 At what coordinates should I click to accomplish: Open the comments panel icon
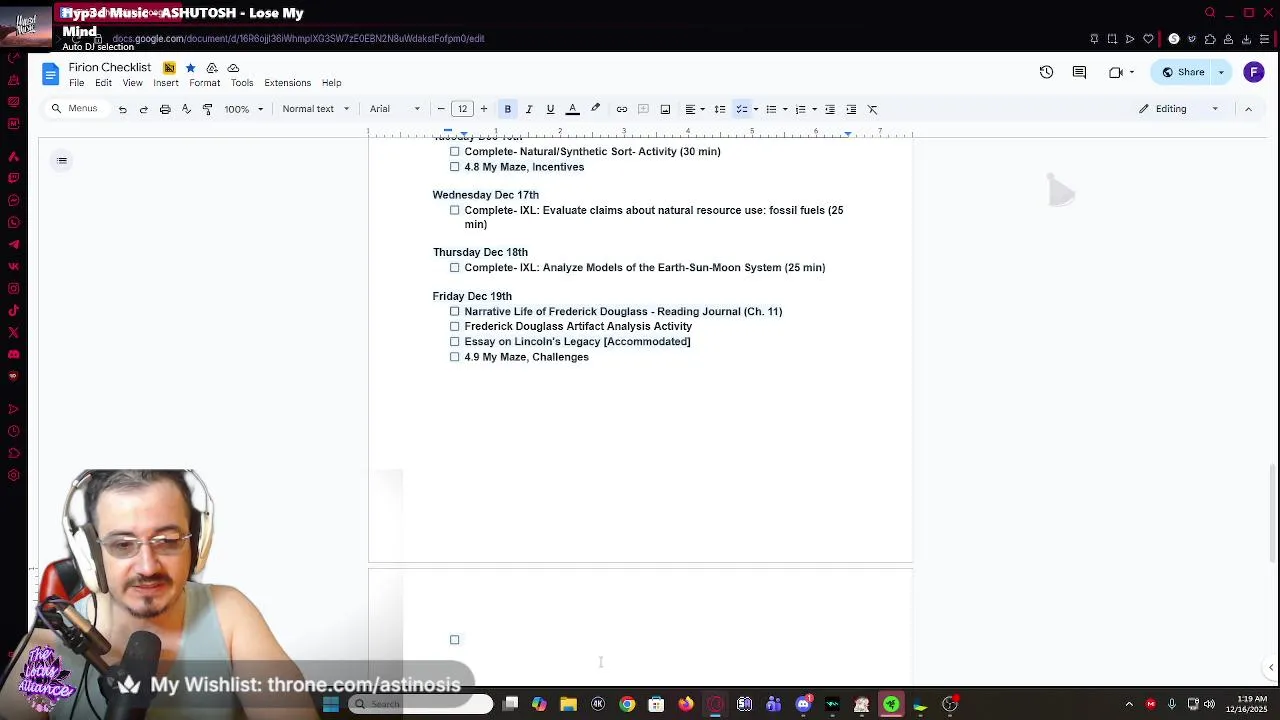1079,72
